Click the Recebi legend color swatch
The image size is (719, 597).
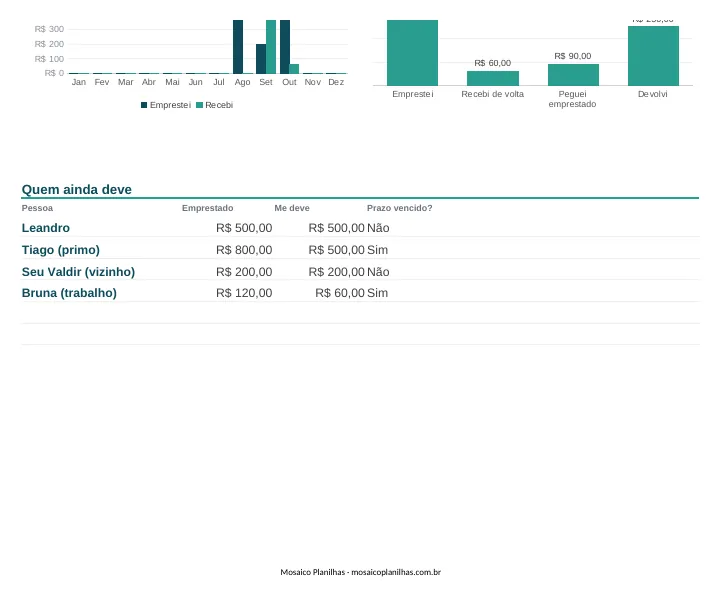[x=199, y=105]
